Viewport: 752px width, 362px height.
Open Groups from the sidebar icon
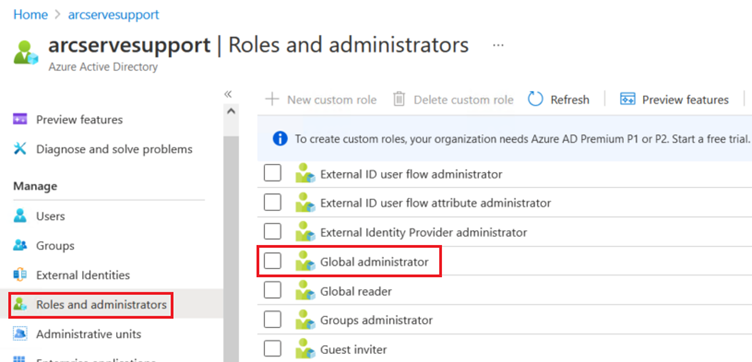(20, 245)
